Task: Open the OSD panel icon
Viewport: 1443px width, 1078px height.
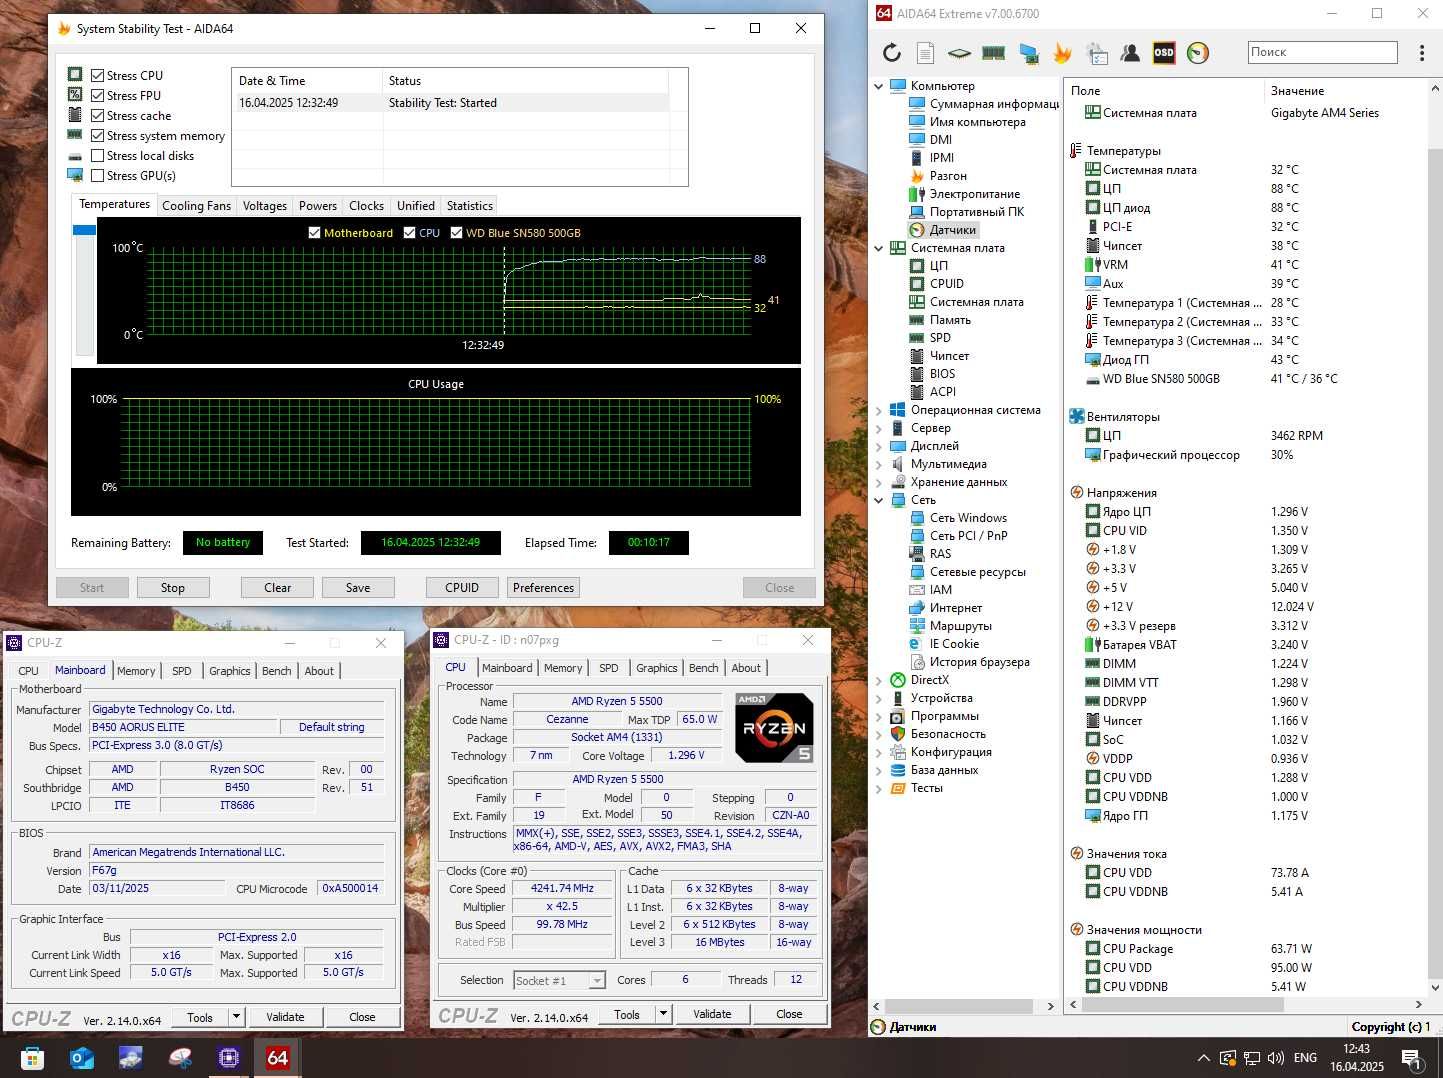Action: click(x=1164, y=52)
